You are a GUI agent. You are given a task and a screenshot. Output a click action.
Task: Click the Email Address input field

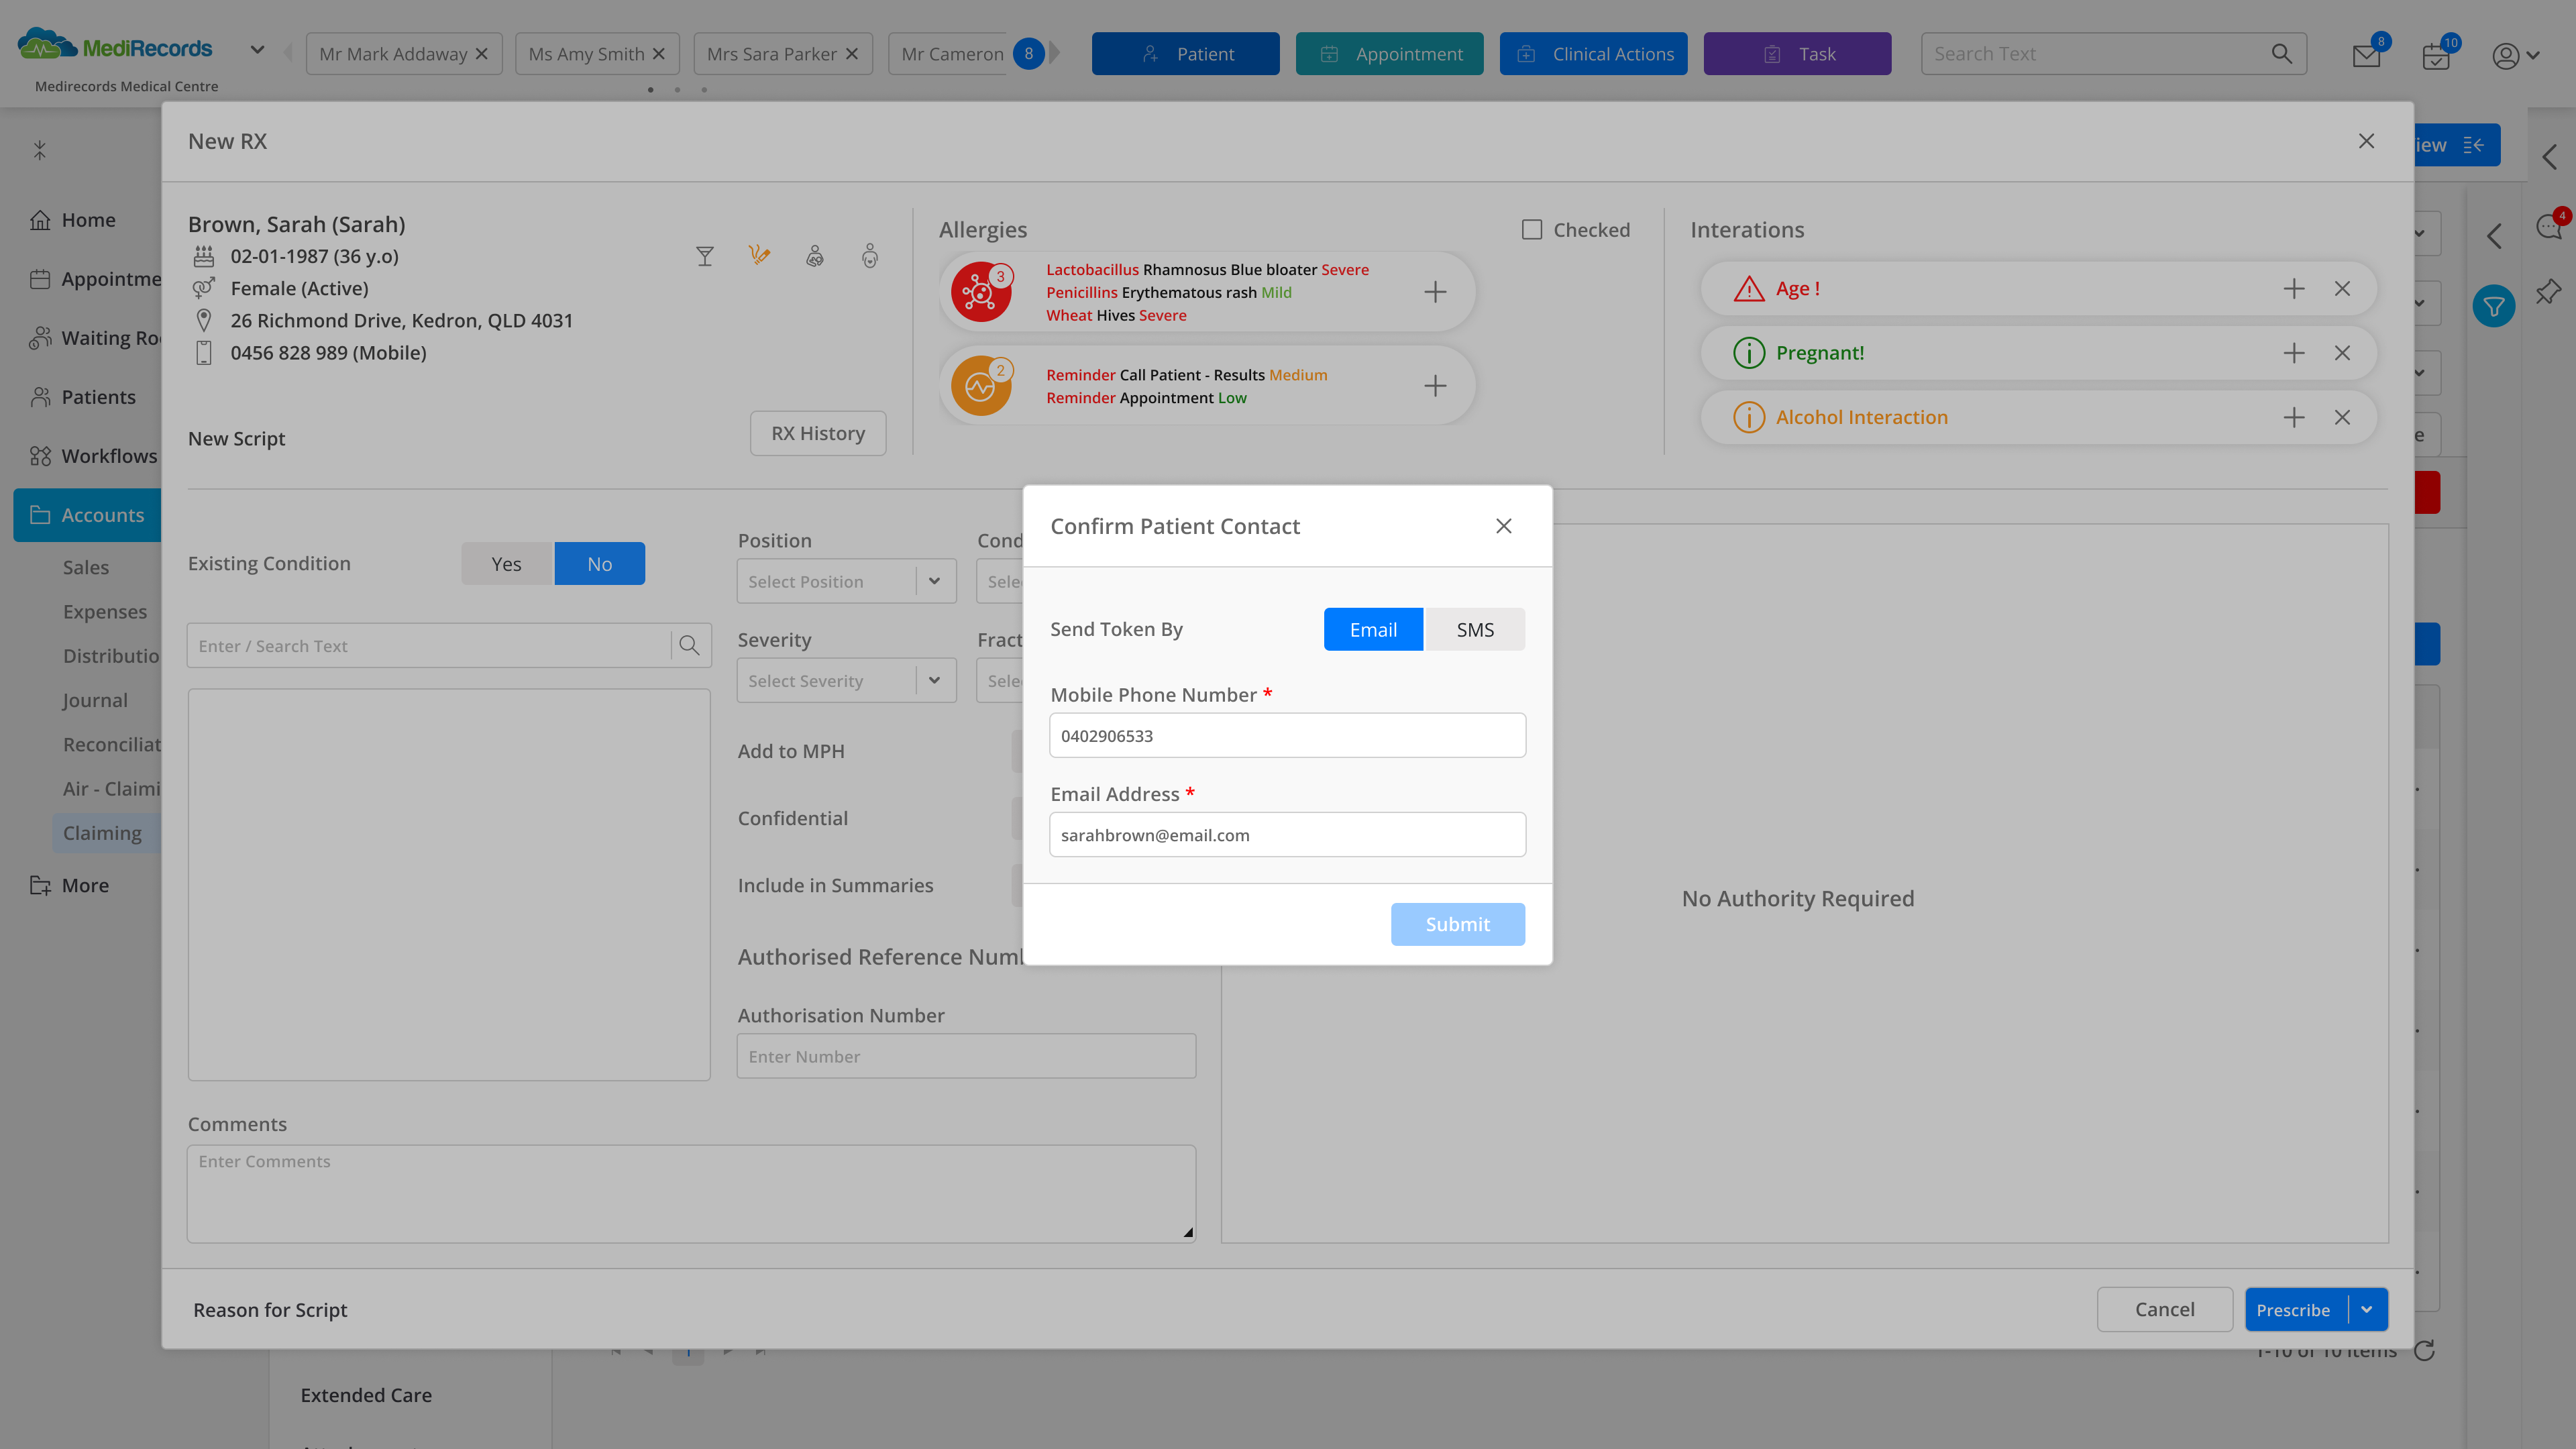coord(1287,835)
